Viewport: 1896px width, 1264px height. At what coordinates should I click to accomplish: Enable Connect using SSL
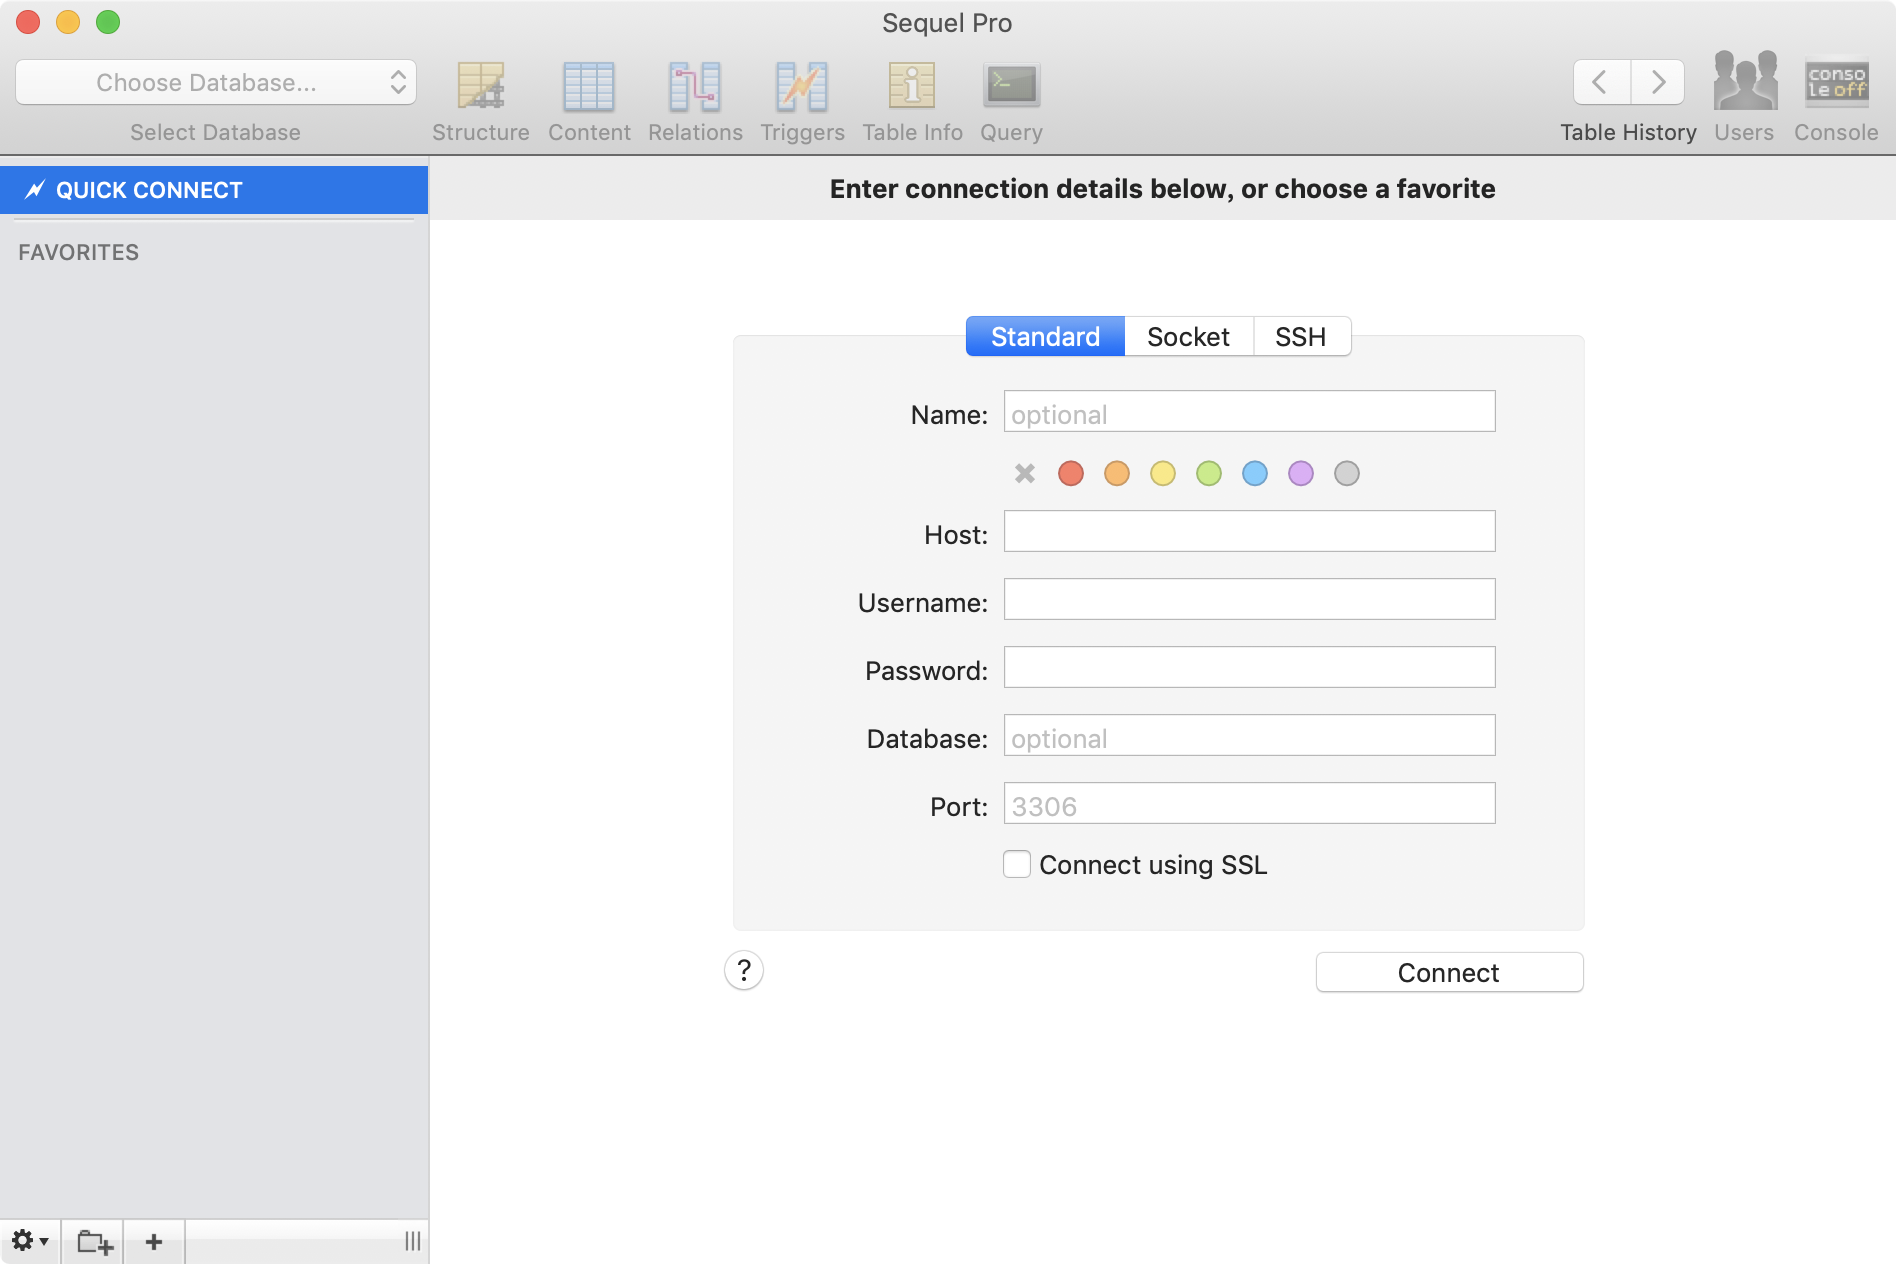(1016, 864)
